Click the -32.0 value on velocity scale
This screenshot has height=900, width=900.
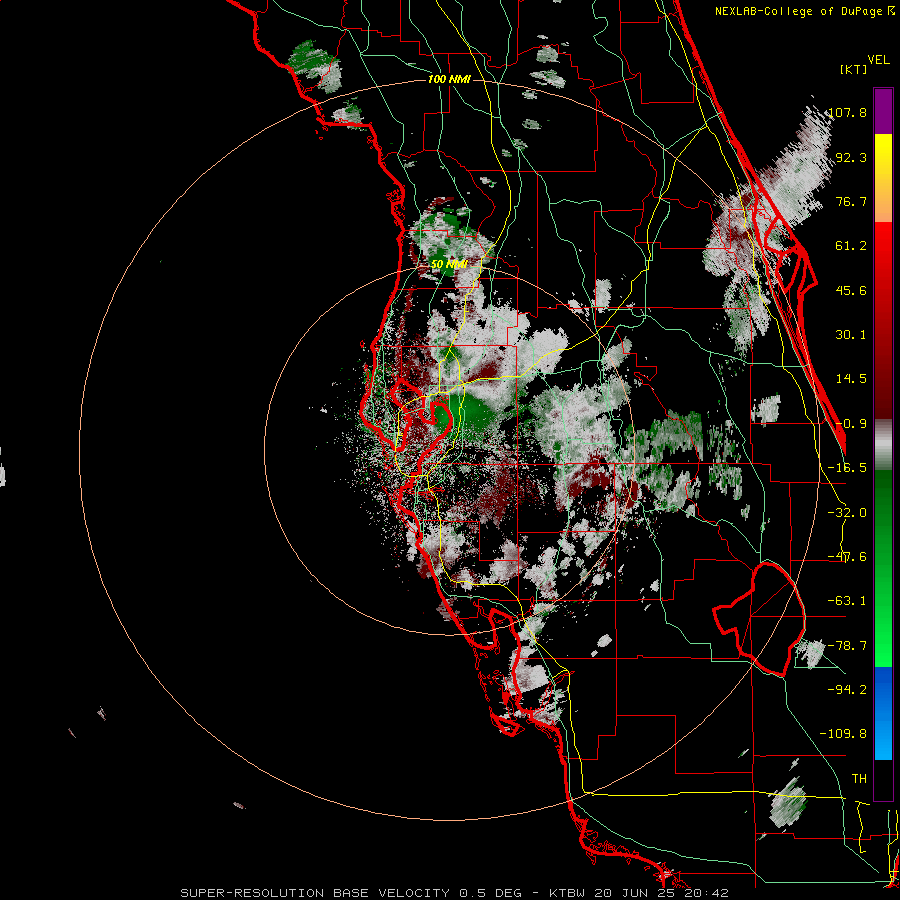[848, 513]
